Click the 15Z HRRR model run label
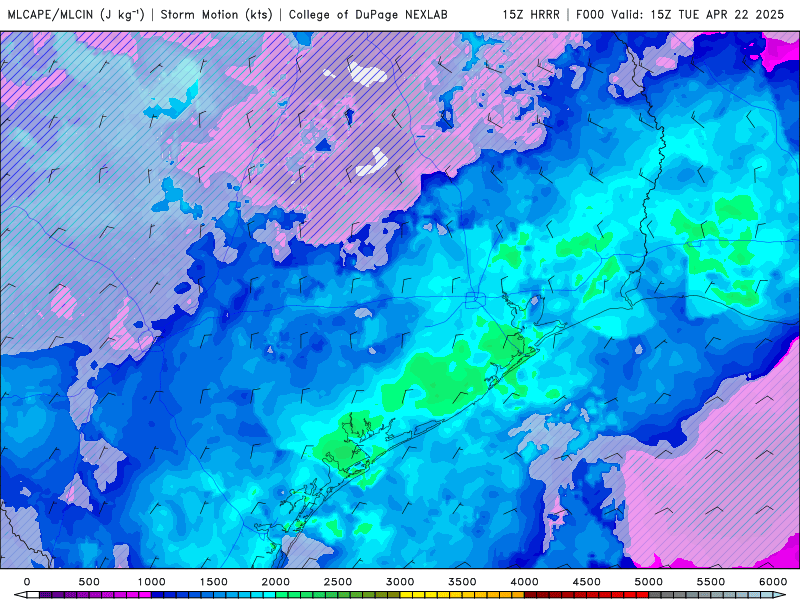Viewport: 800px width, 600px height. [x=531, y=14]
